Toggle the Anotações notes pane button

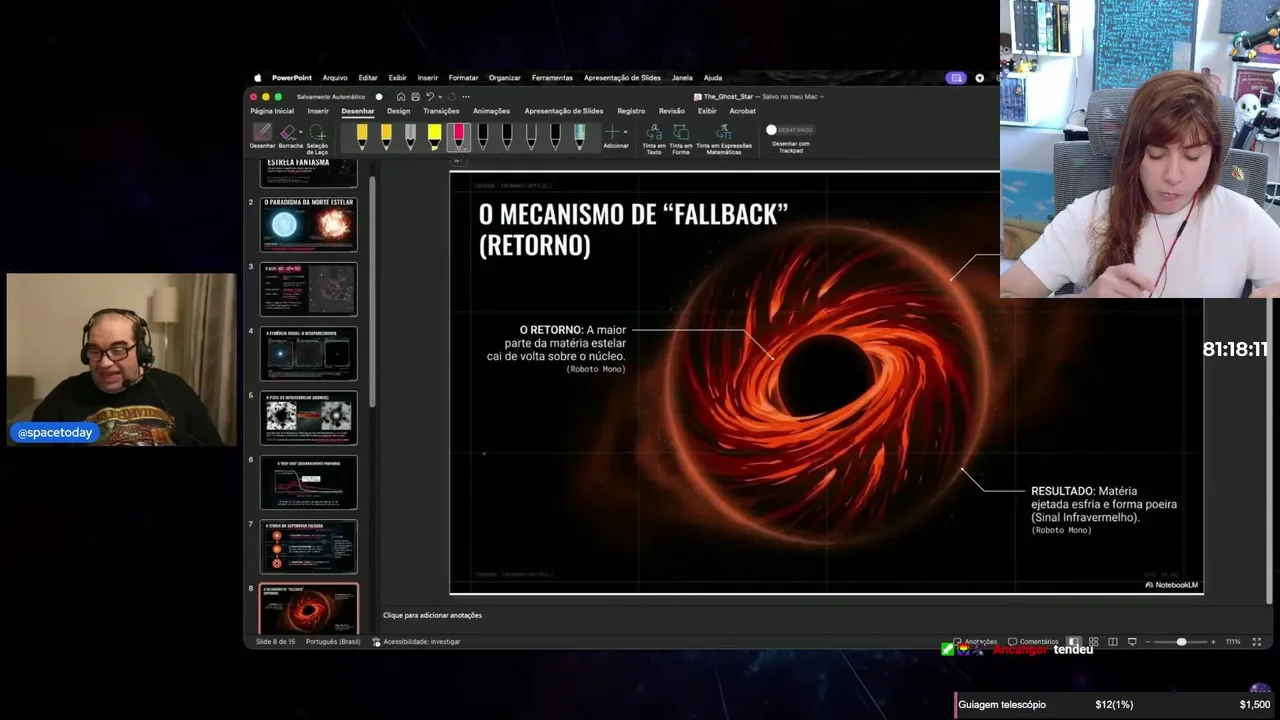click(975, 641)
